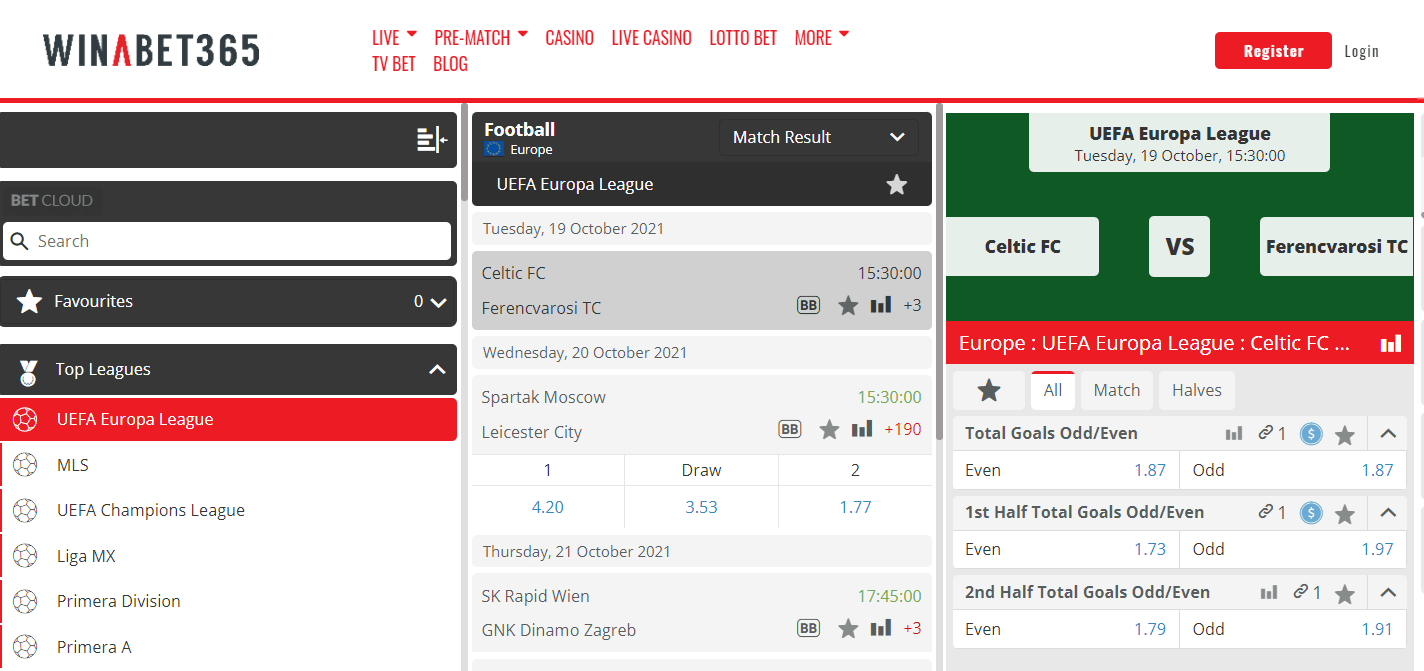Click the Bet Cloud Search field
The width and height of the screenshot is (1424, 671).
pyautogui.click(x=227, y=241)
